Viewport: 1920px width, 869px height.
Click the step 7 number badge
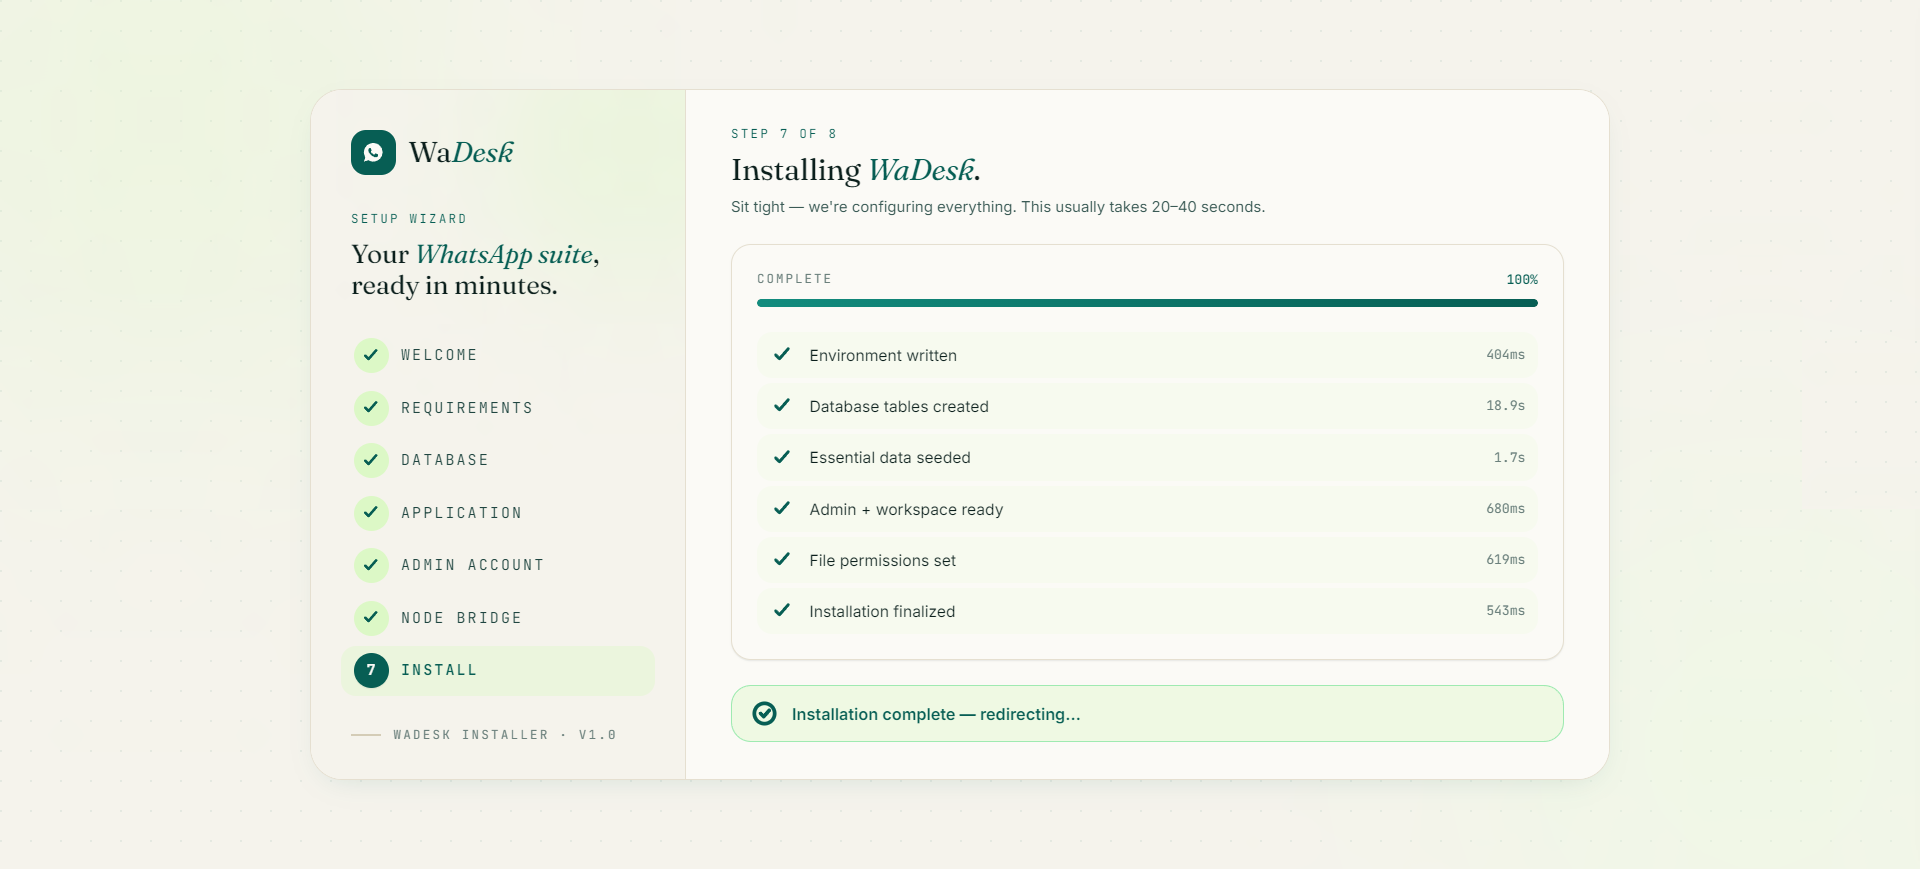click(371, 670)
